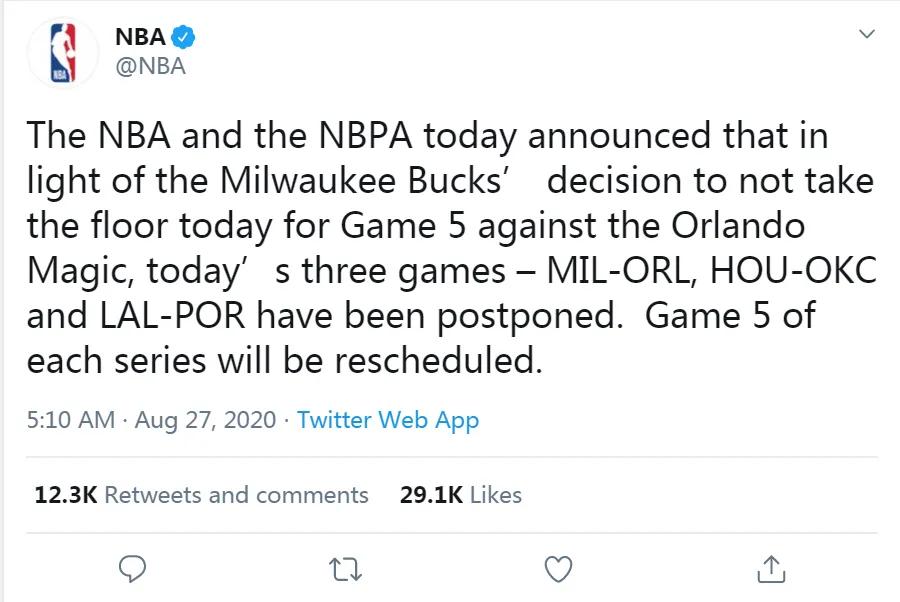Open the NBA display name profile link
The width and height of the screenshot is (900, 602).
pos(140,38)
